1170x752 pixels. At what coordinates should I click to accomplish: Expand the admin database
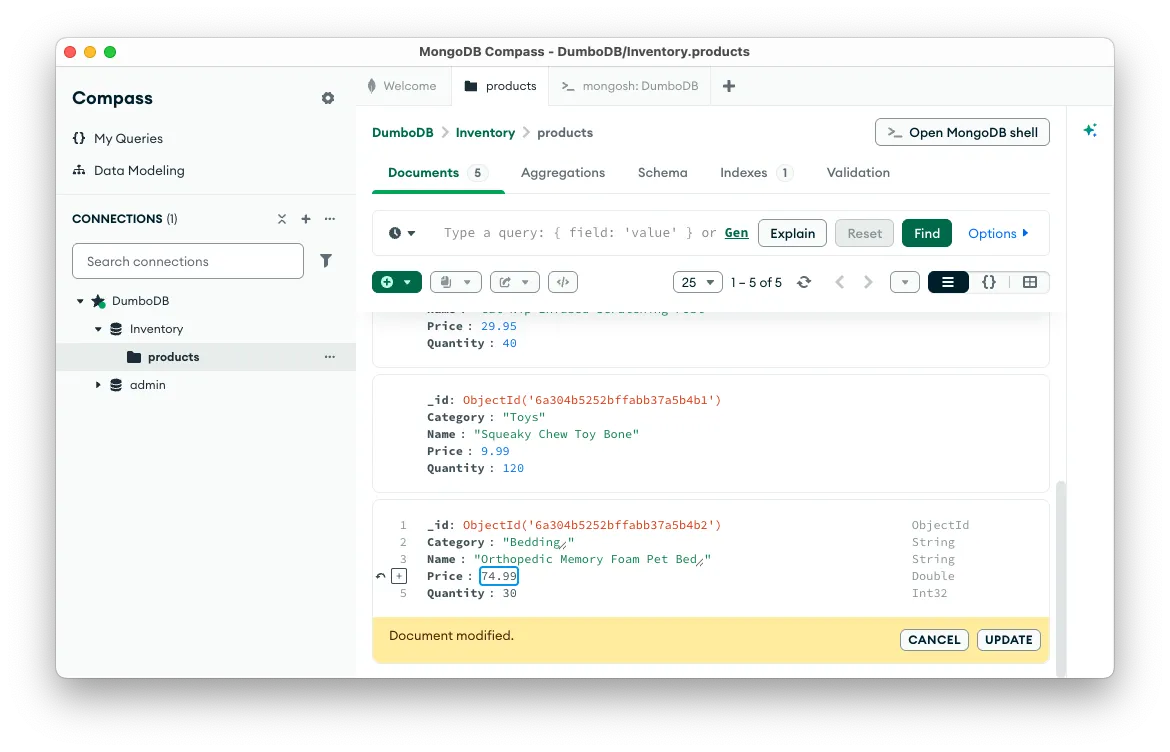(x=98, y=385)
